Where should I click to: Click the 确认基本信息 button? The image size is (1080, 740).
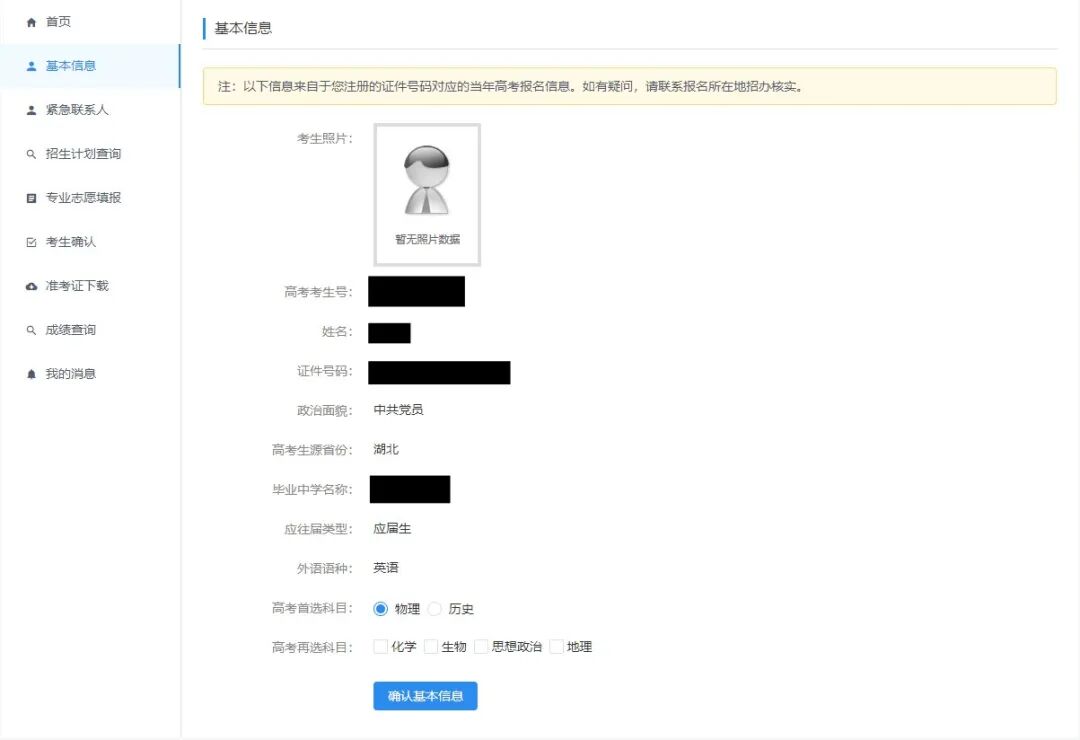pos(425,696)
